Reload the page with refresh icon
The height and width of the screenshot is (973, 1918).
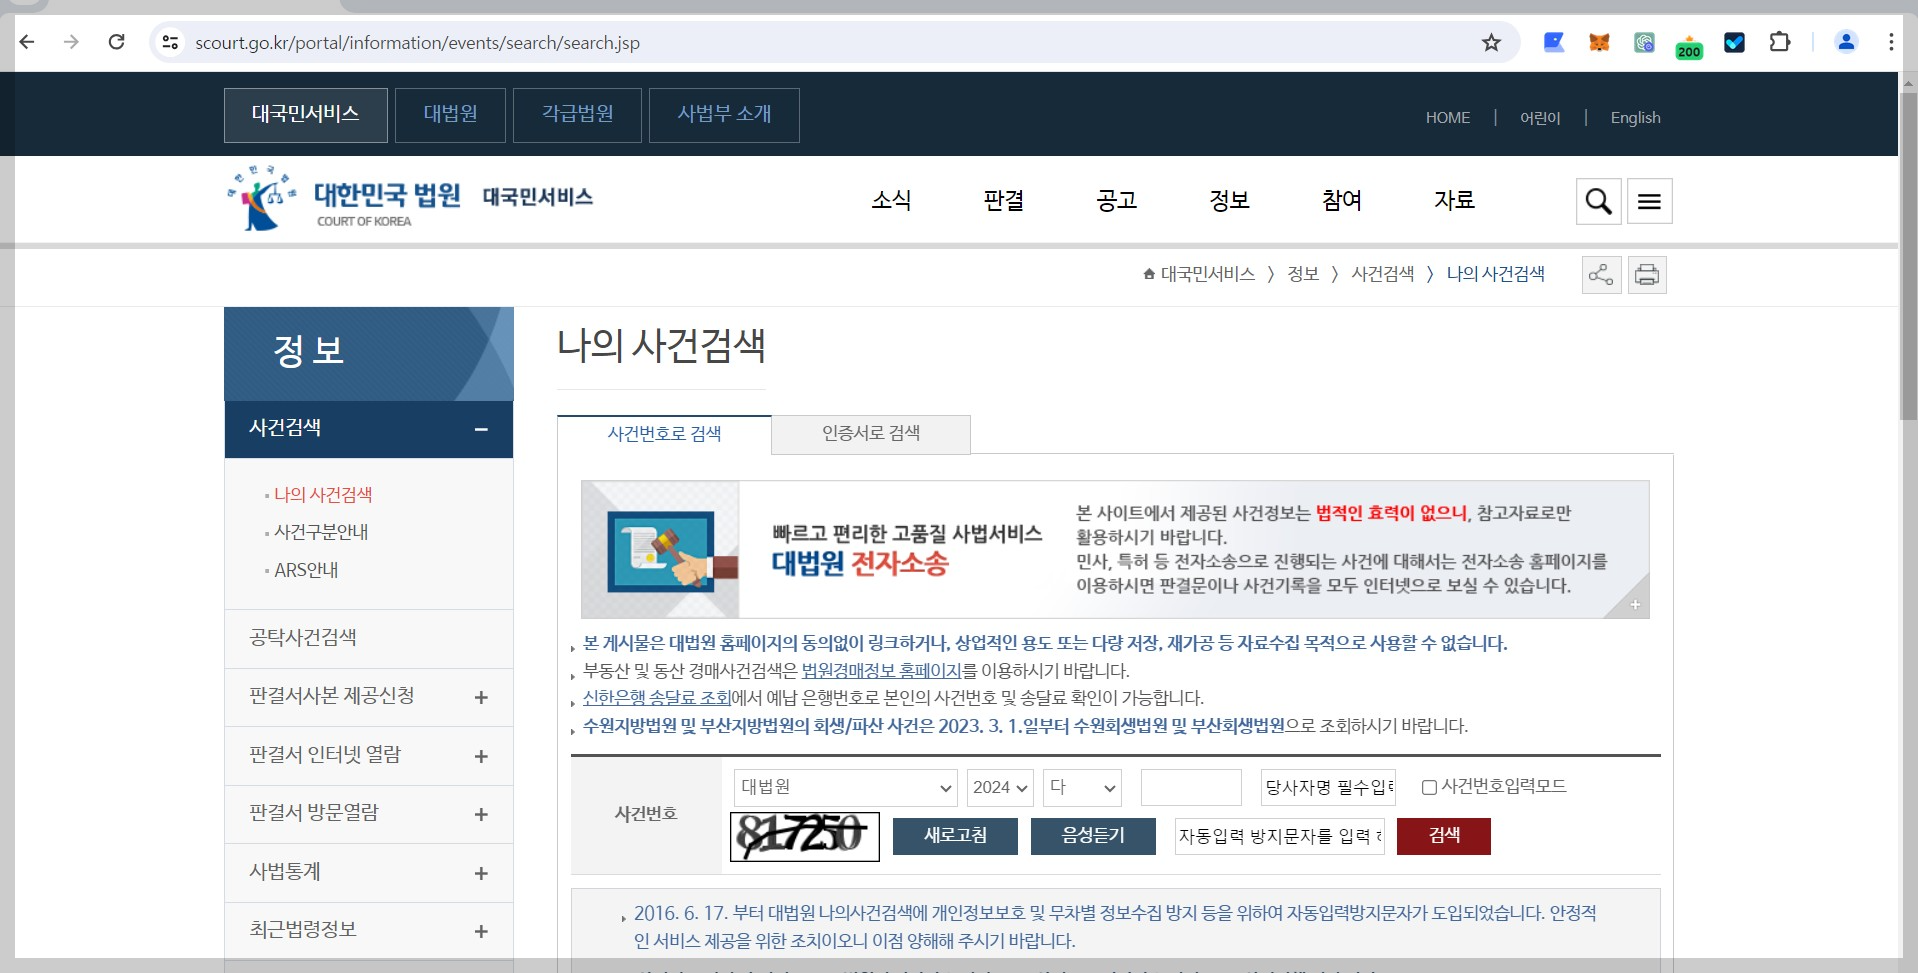(x=116, y=42)
